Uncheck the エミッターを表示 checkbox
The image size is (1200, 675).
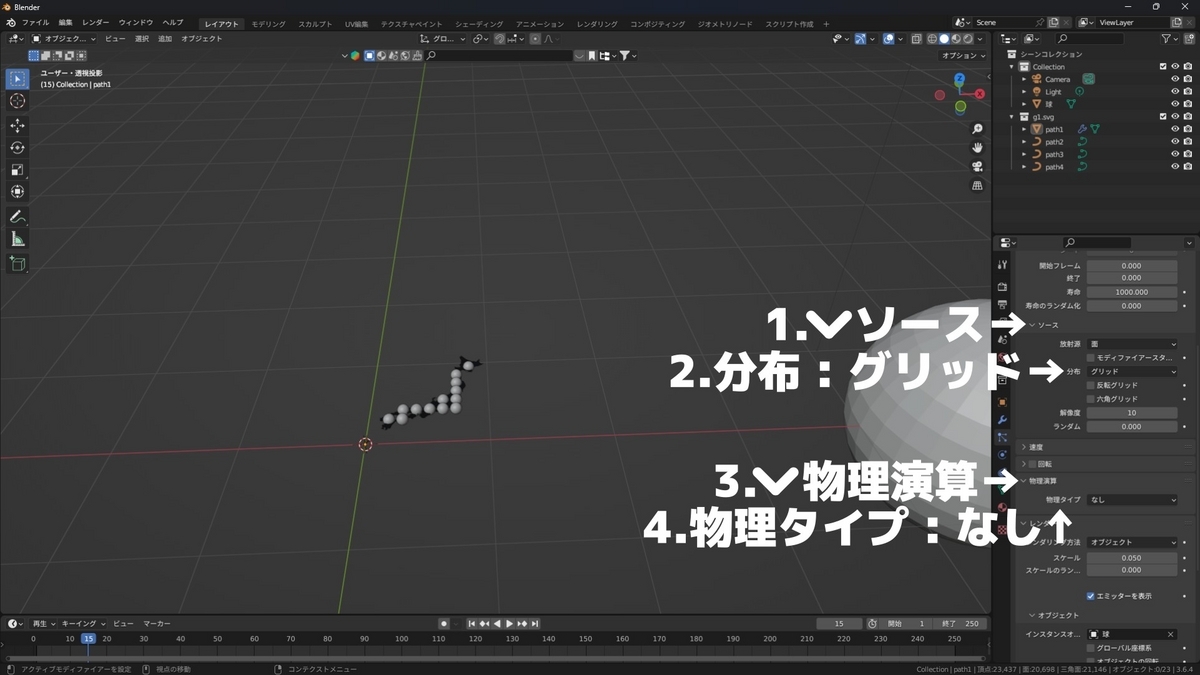(x=1091, y=595)
